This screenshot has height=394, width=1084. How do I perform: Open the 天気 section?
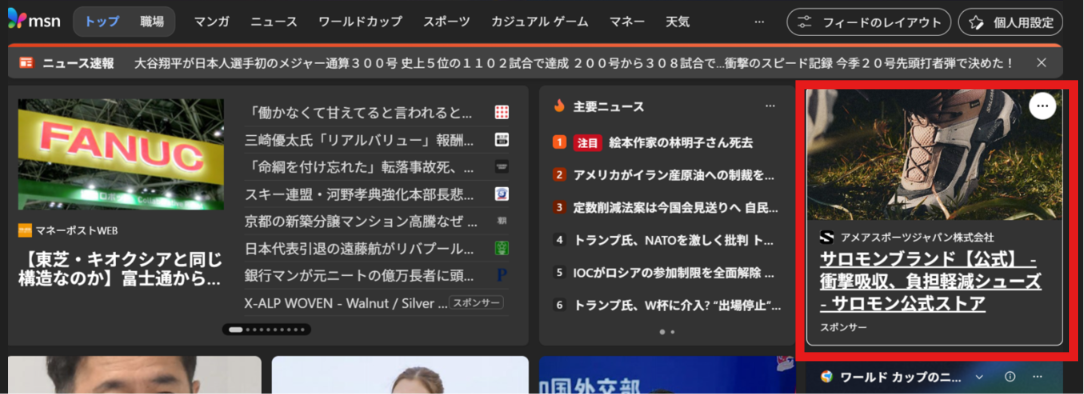tap(678, 21)
